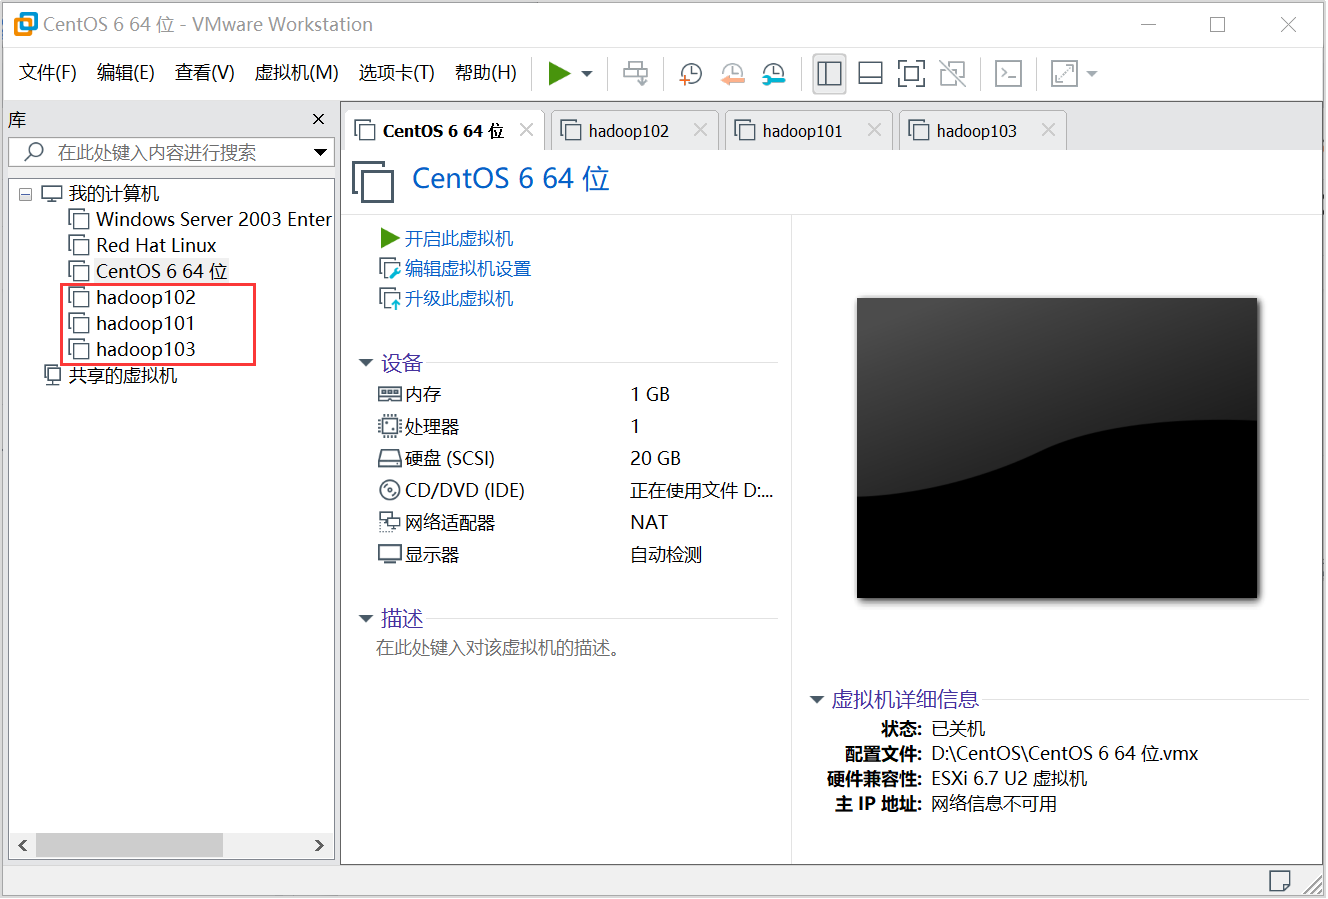
Task: Select Red Hat Linux in library
Action: tap(142, 245)
